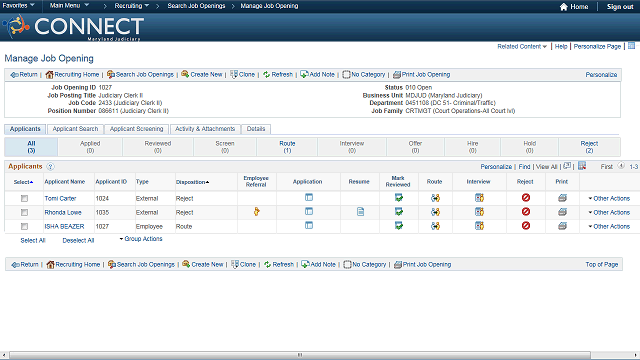Expand Other Actions for Tomi Carter

609,198
